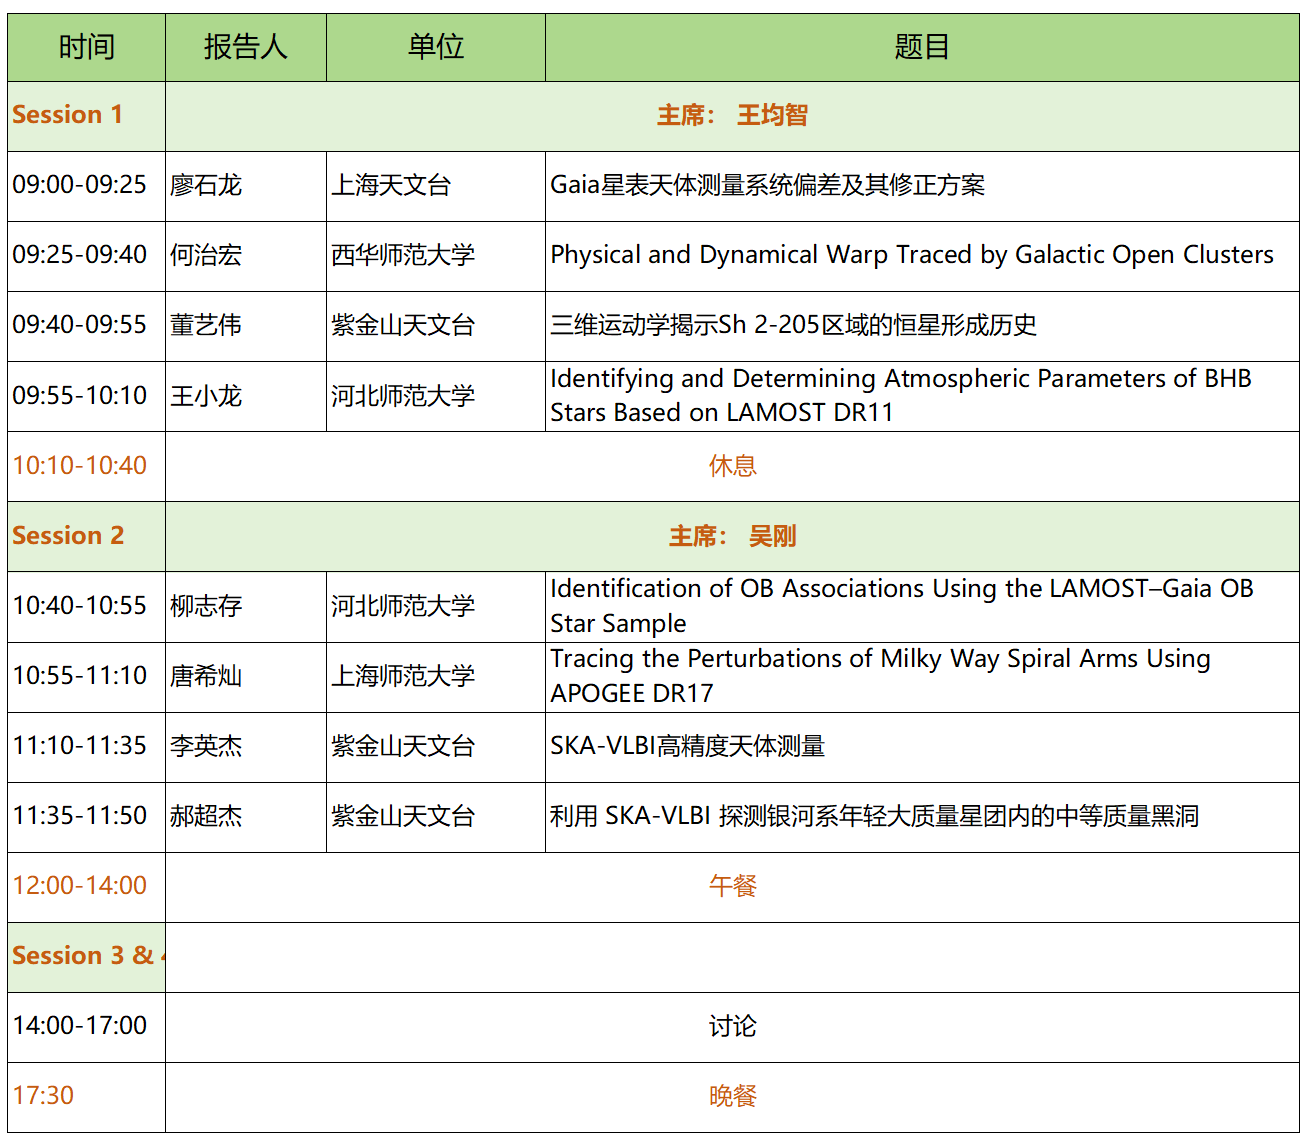Click the Physical and Dynamical Warp title
Screen dimensions: 1309x1143
click(911, 255)
